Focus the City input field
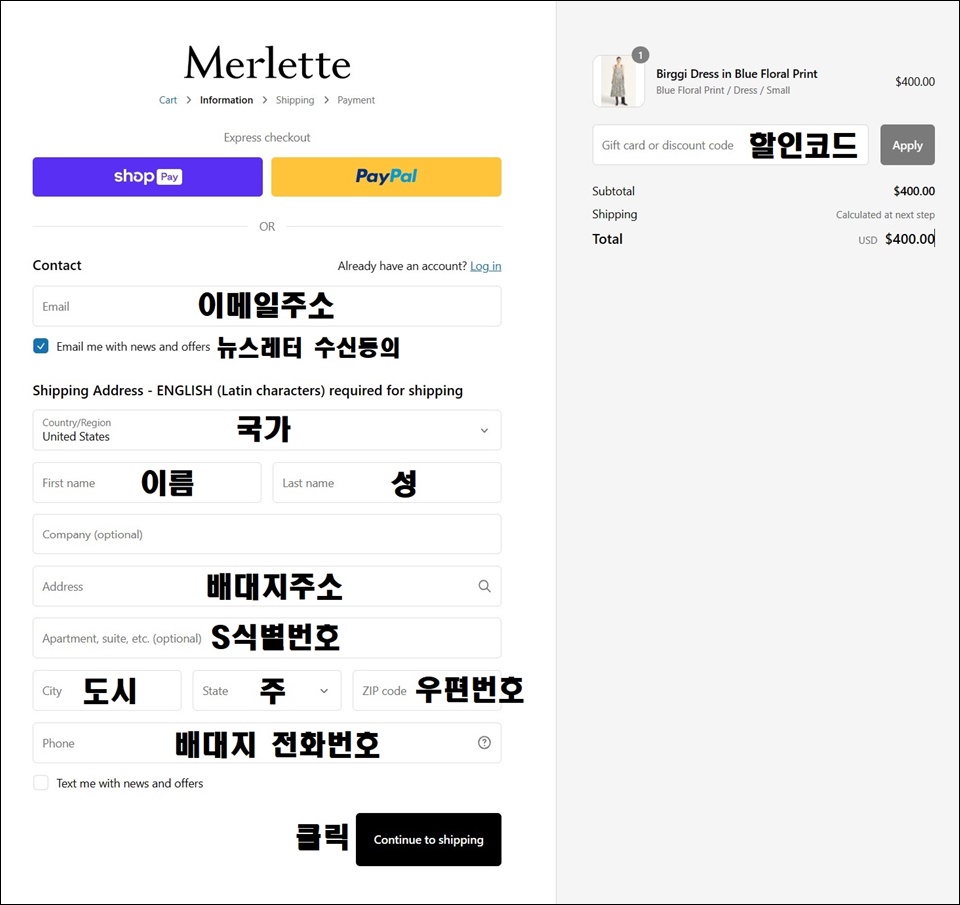960x905 pixels. (107, 691)
